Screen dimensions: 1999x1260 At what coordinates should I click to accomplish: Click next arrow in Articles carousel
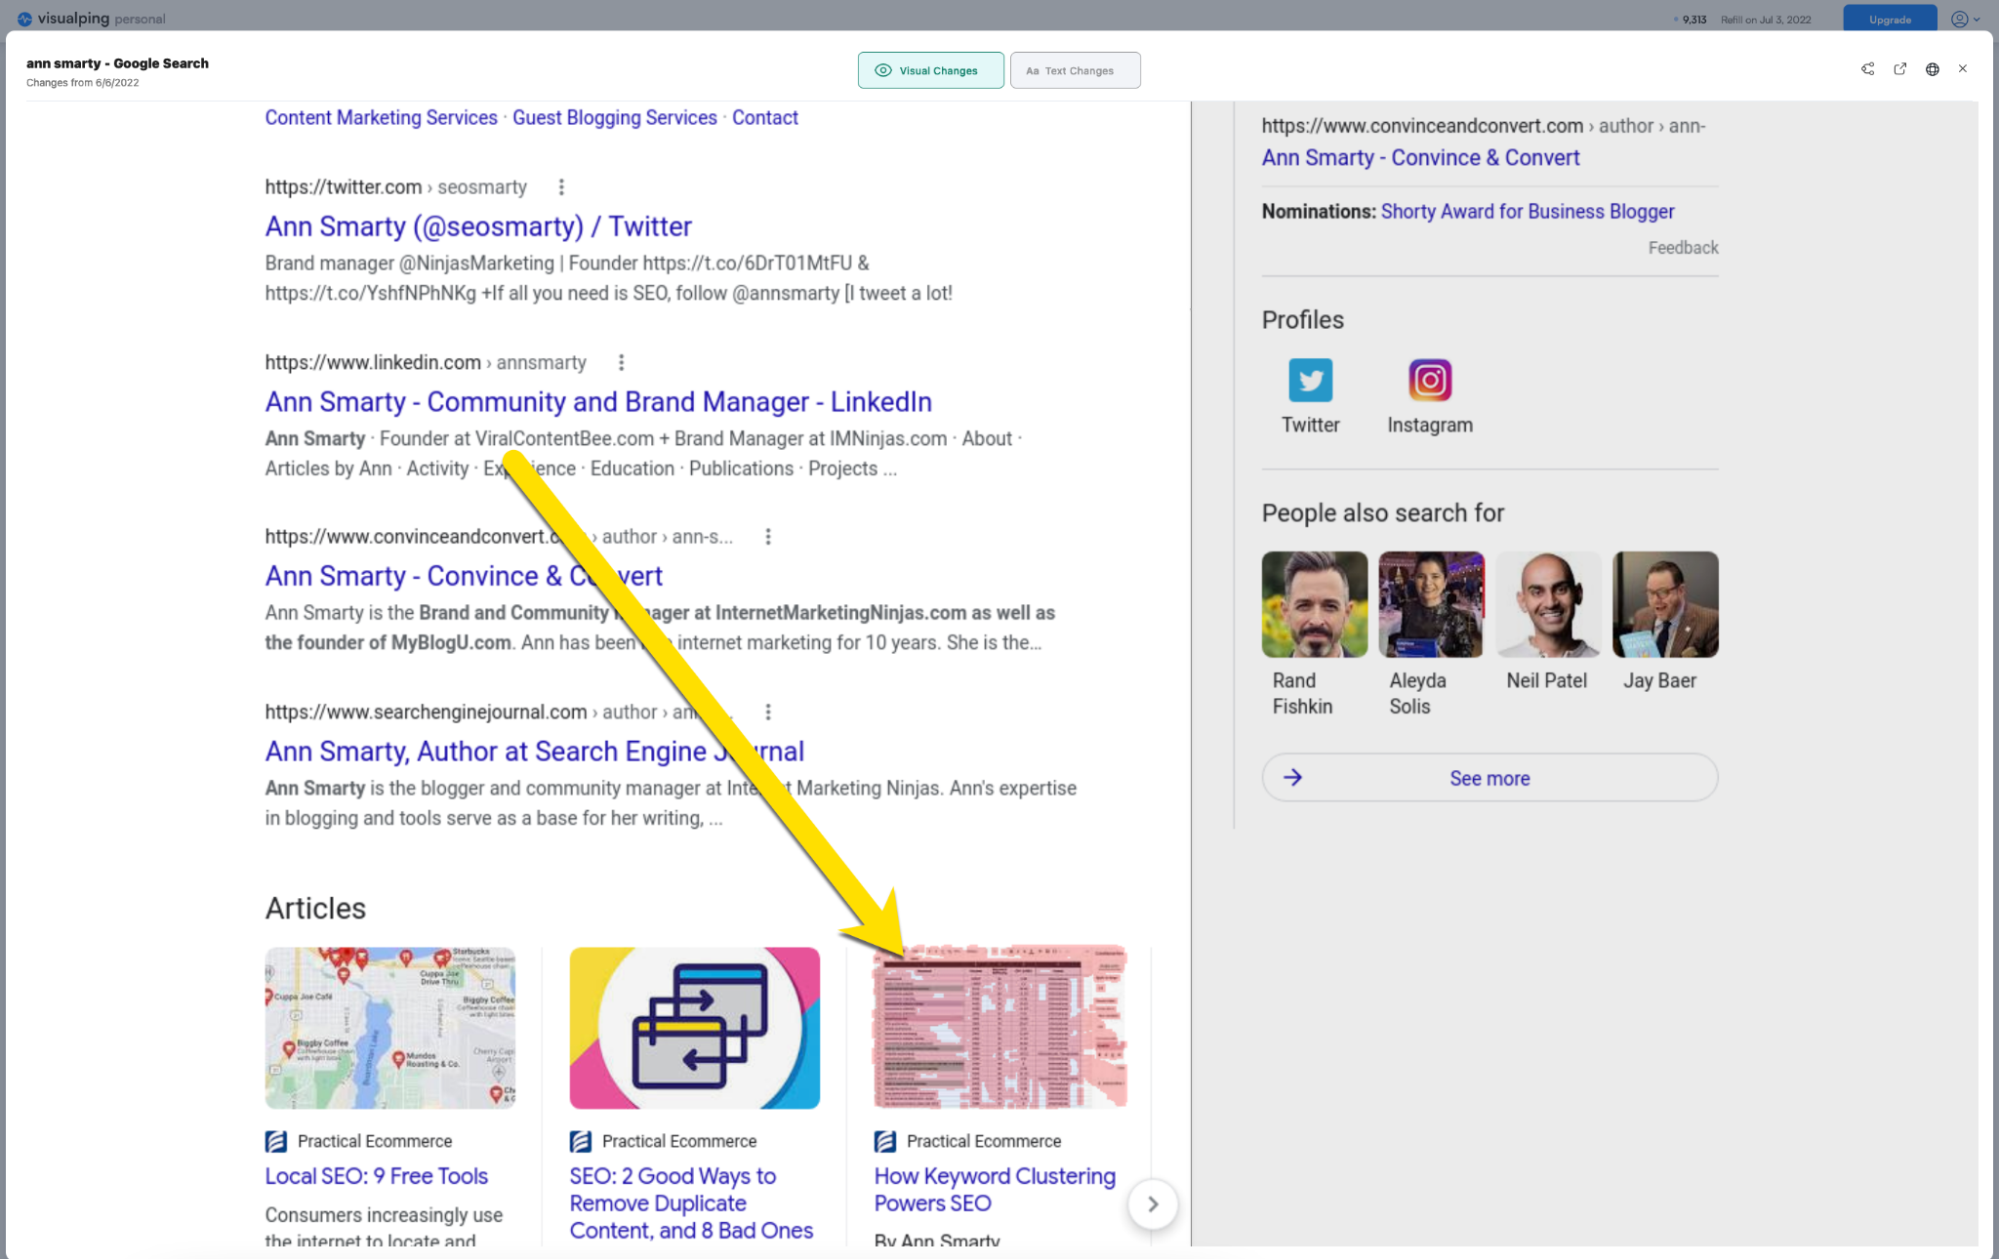[1152, 1204]
